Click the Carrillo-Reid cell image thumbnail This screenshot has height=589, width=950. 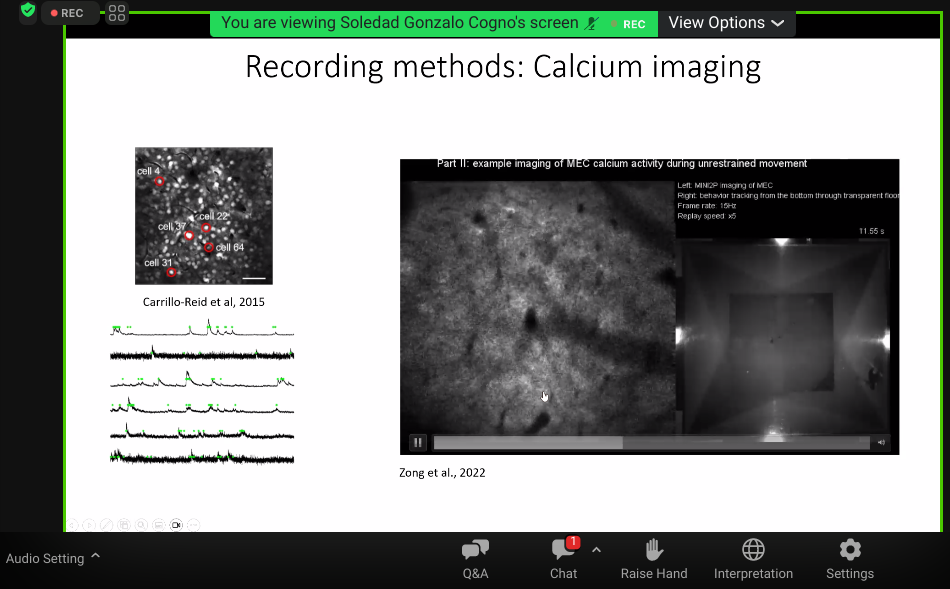(204, 216)
